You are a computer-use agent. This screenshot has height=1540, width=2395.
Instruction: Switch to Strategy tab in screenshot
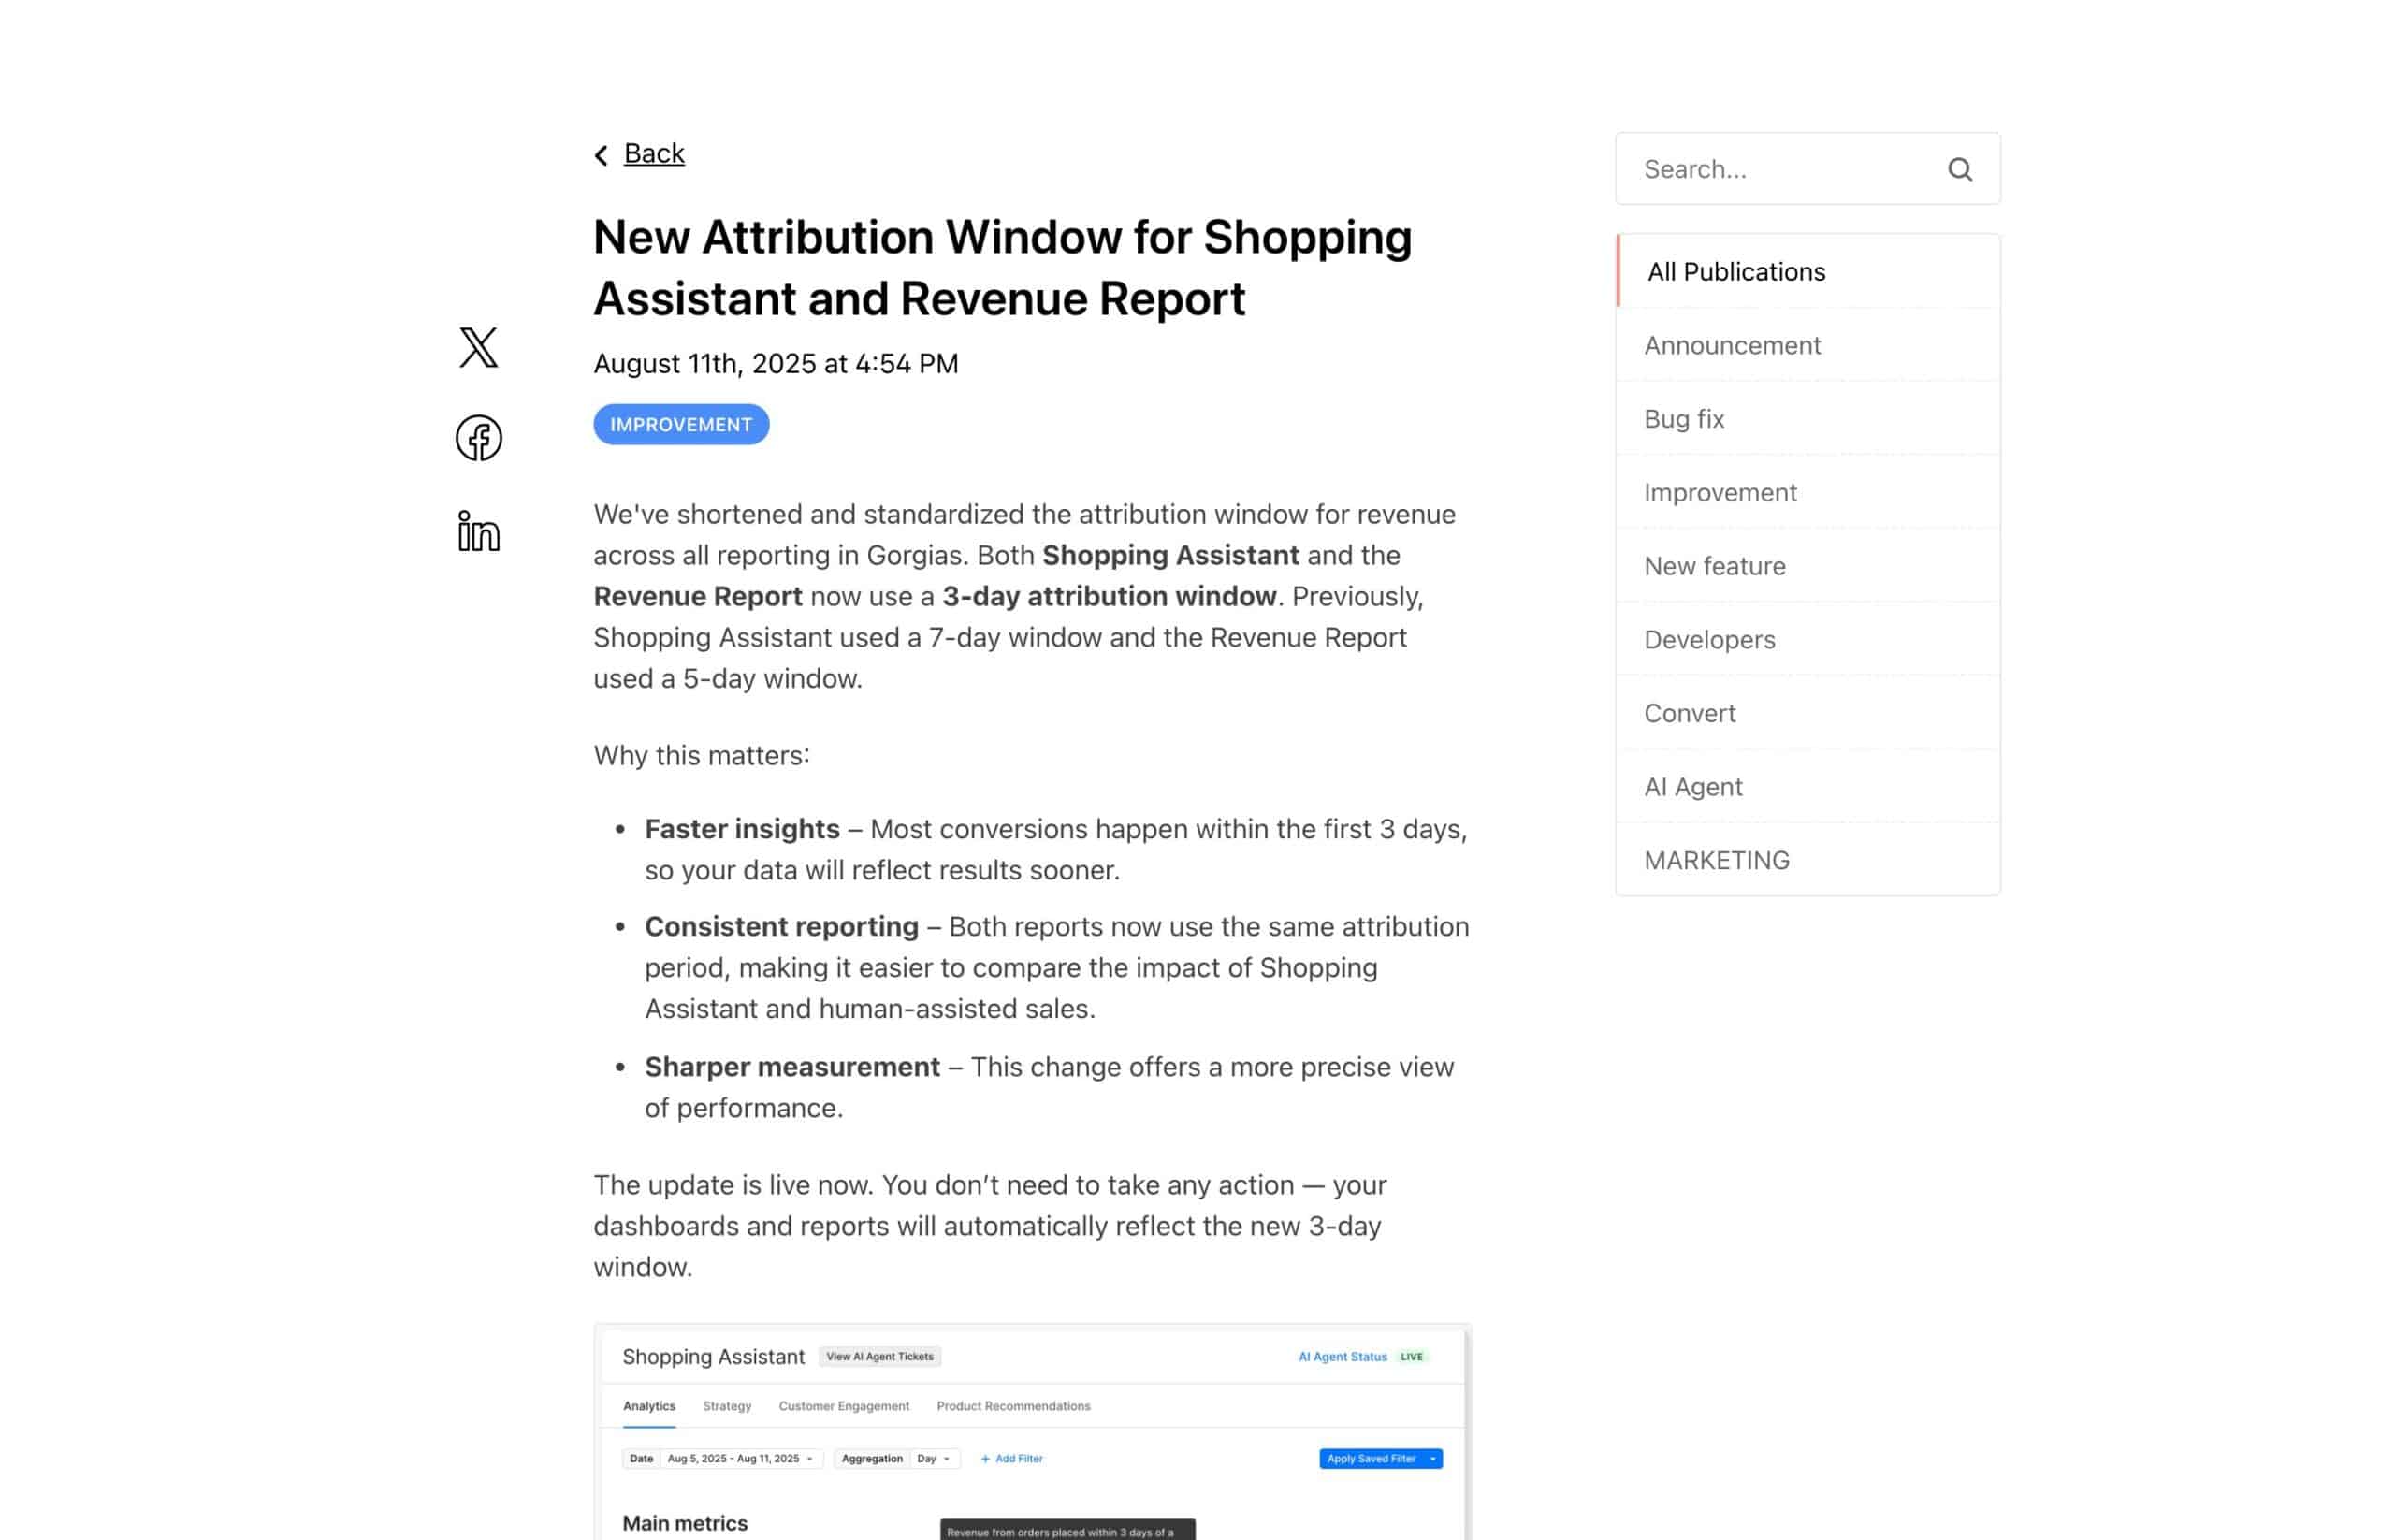(x=726, y=1405)
